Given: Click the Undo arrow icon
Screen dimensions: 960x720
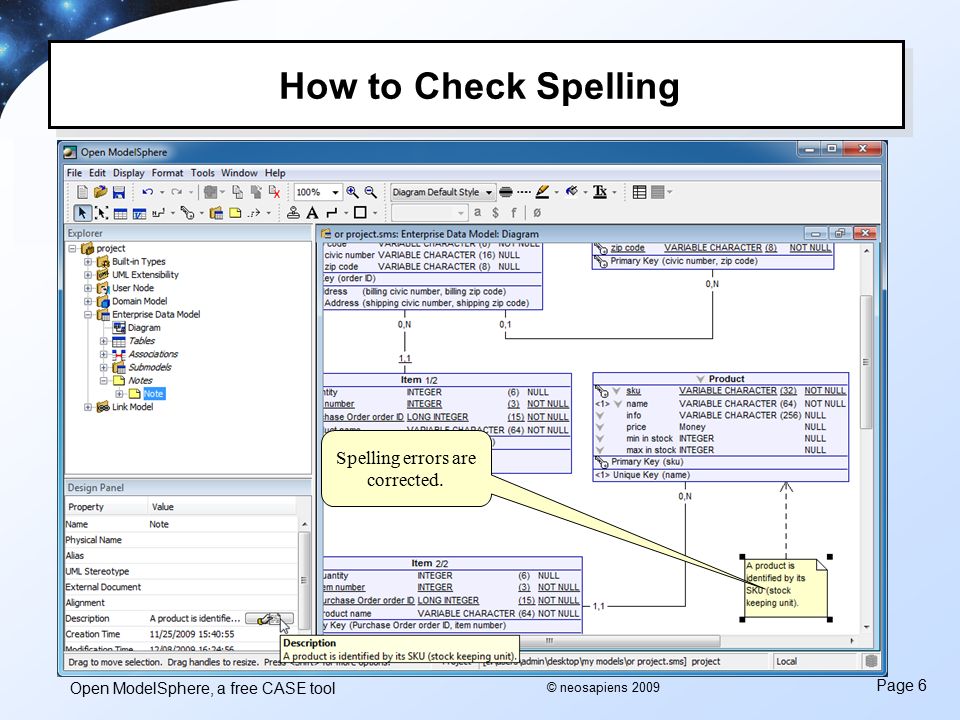Looking at the screenshot, I should [148, 192].
